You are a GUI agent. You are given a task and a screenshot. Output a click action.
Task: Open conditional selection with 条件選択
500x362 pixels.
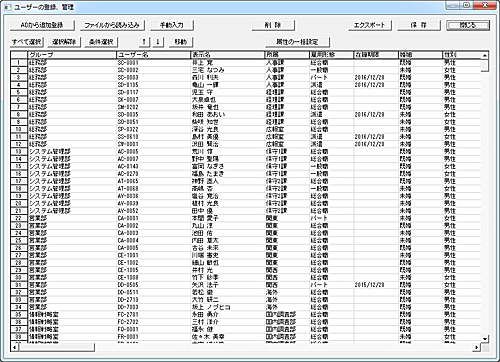pos(101,42)
